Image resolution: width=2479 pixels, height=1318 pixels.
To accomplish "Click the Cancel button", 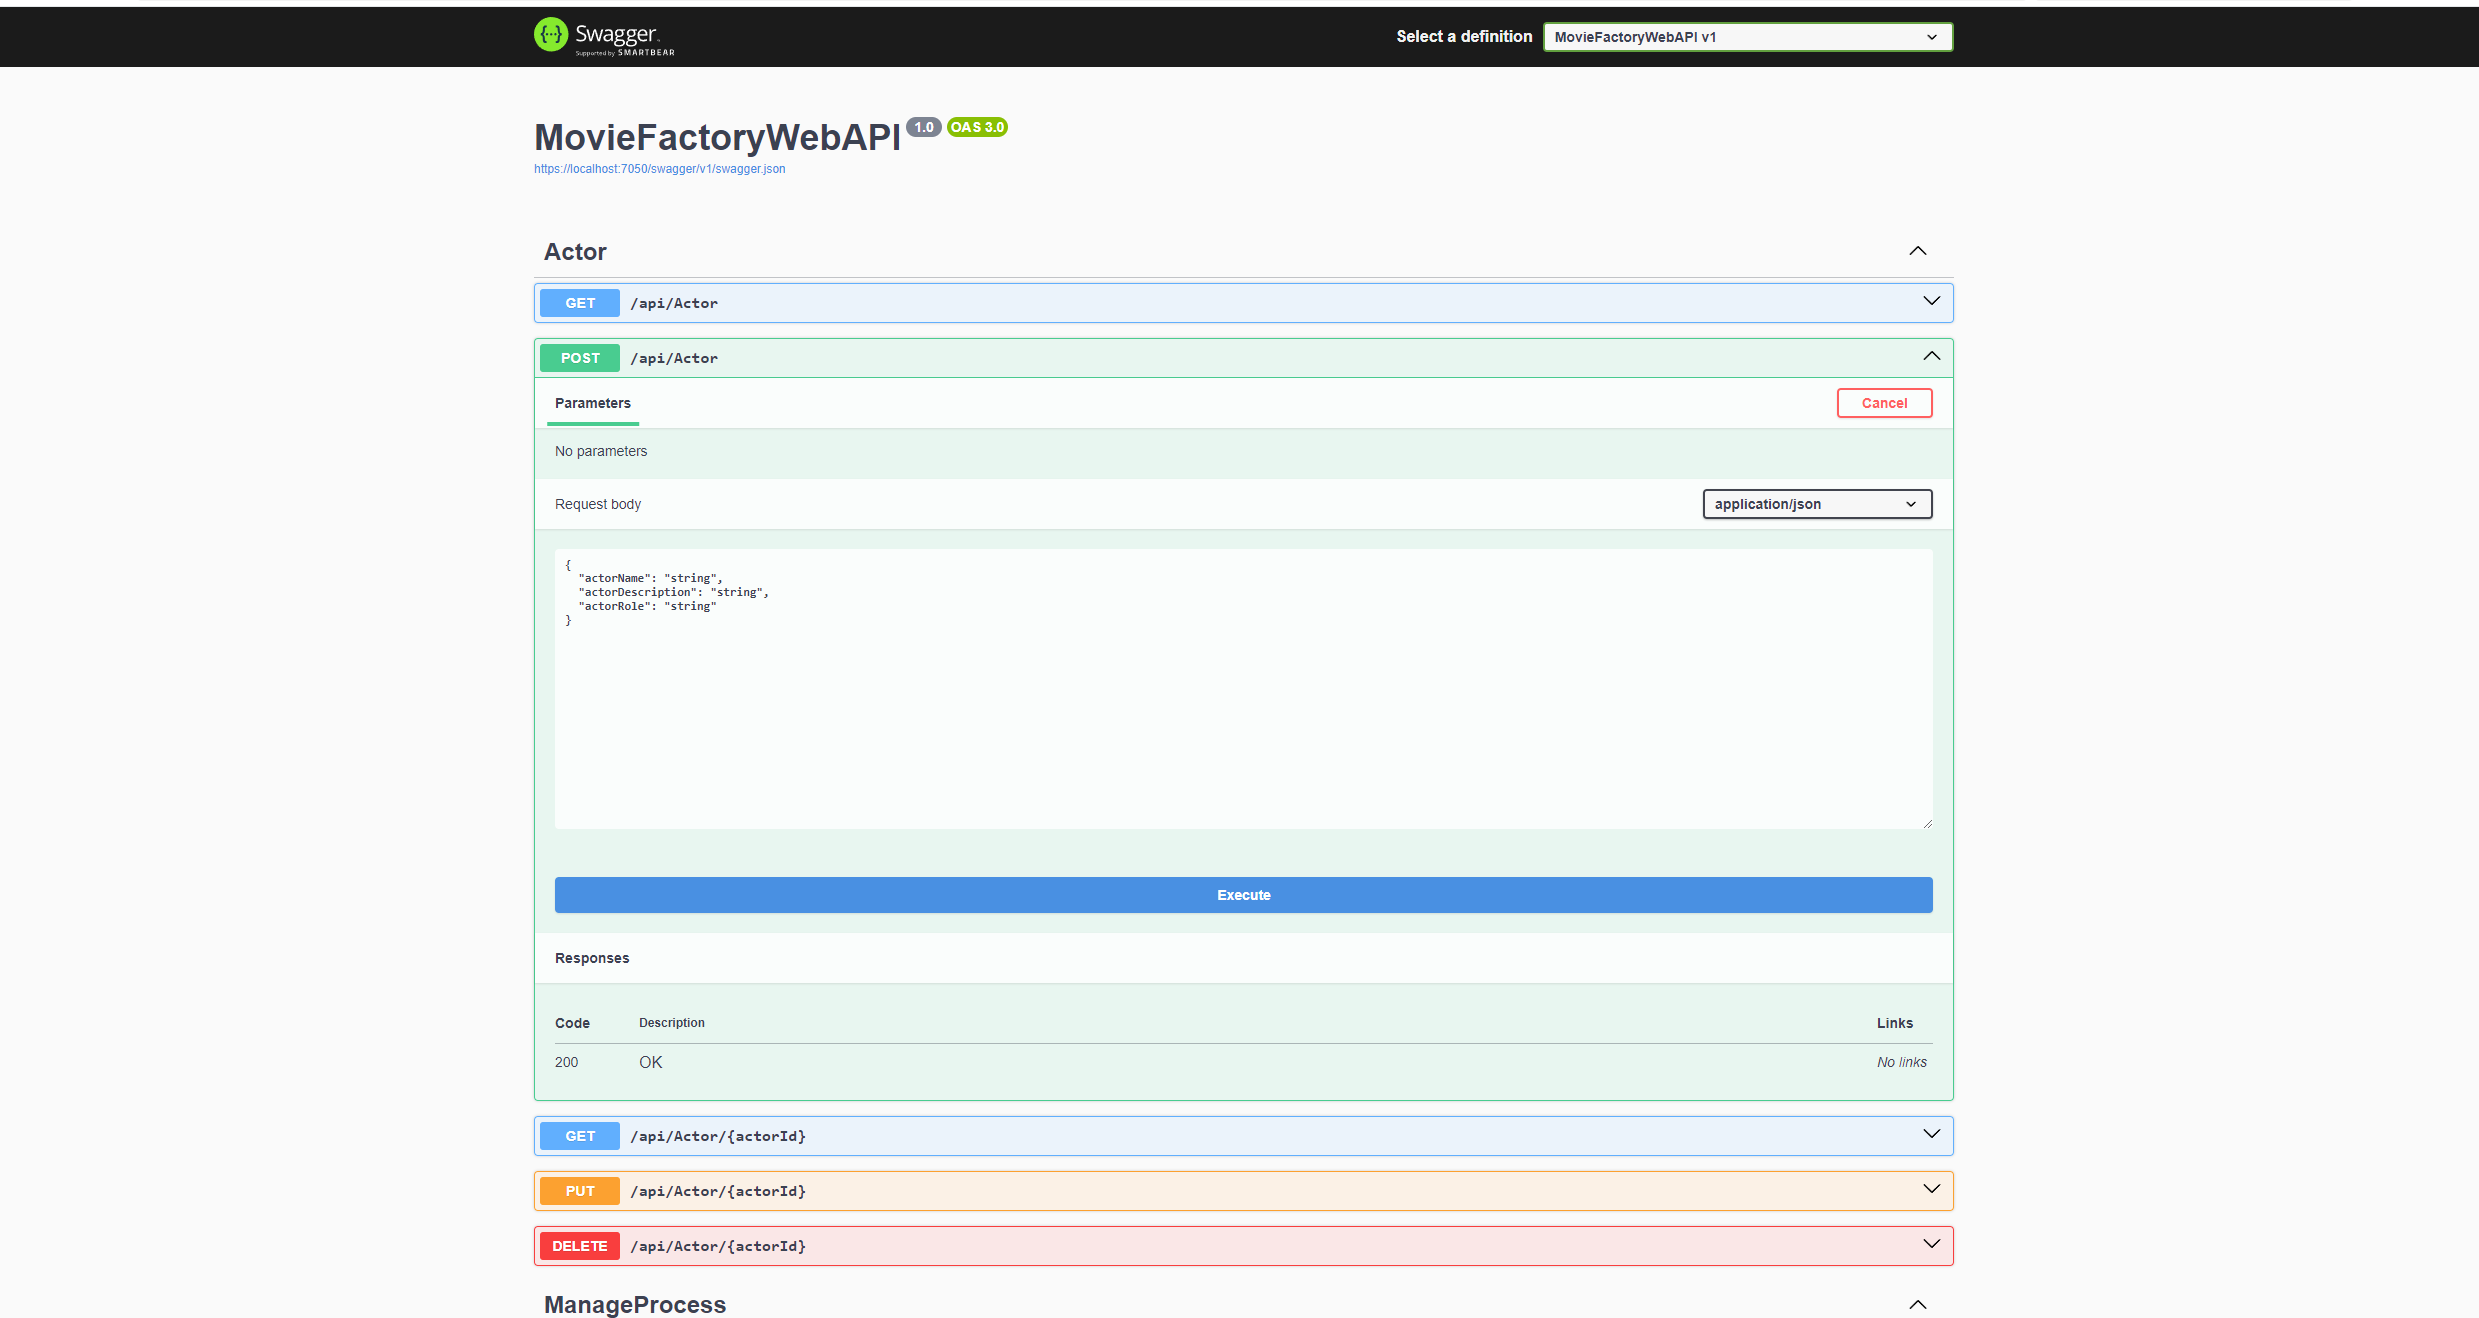I will pos(1883,403).
